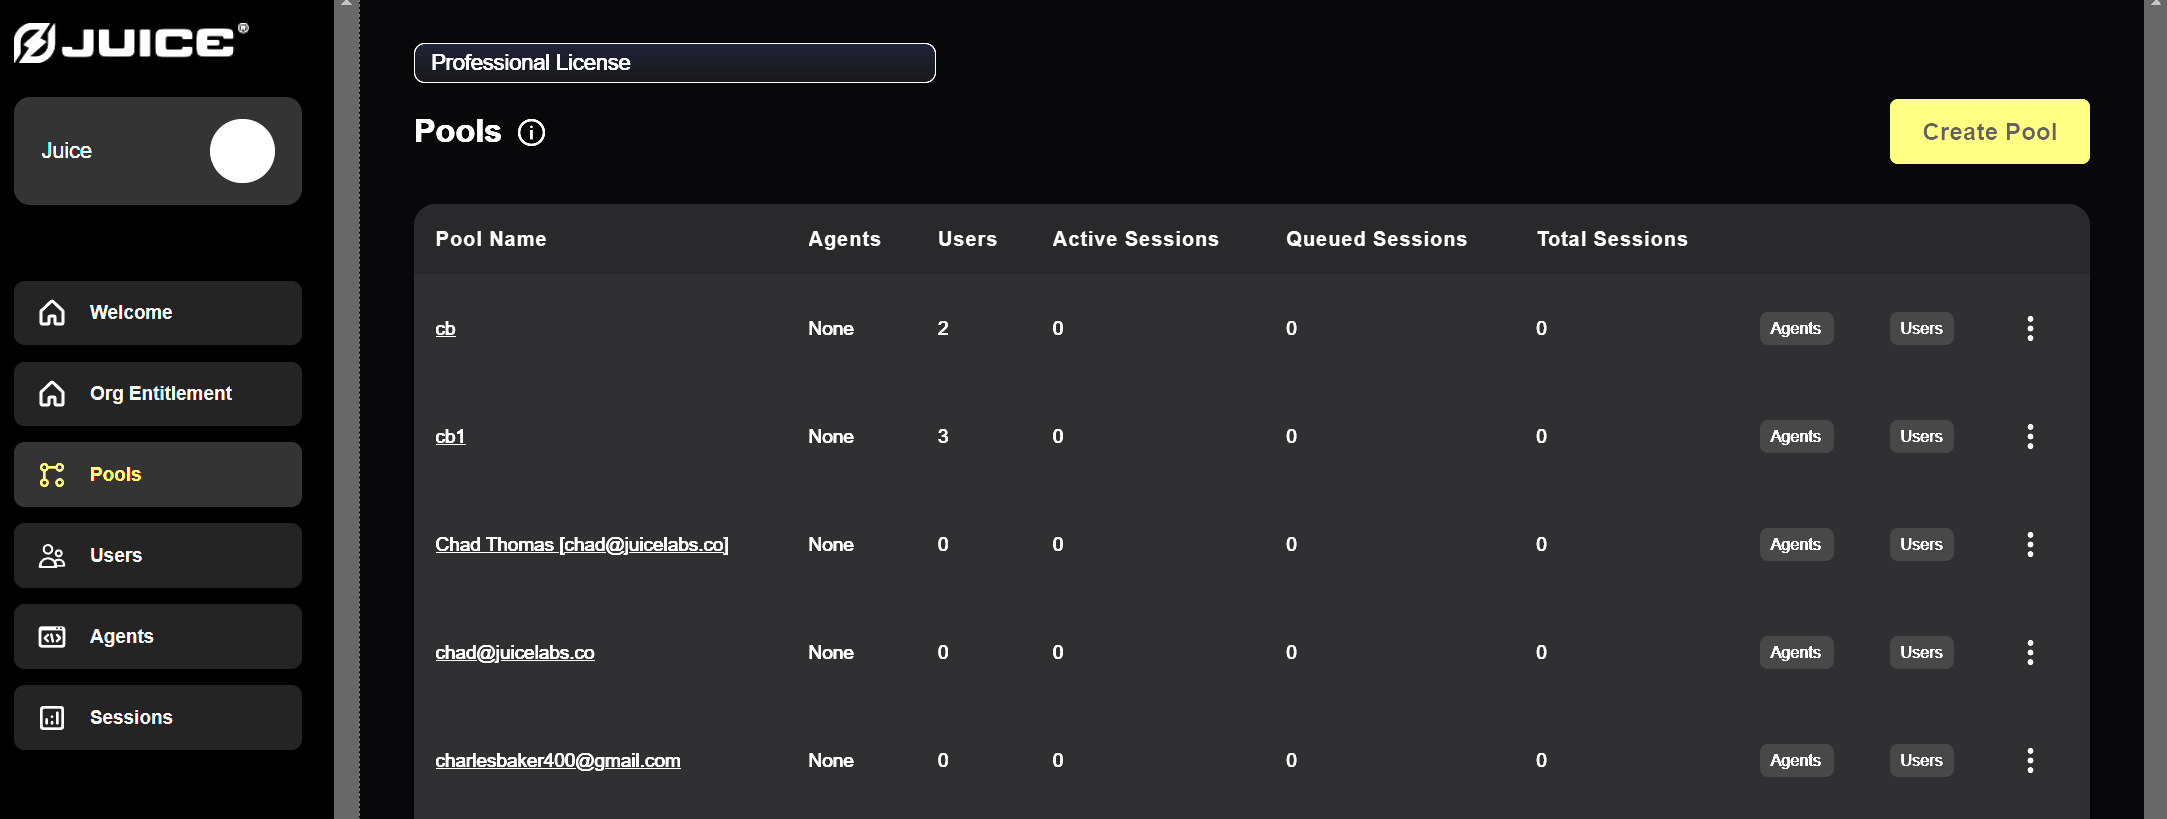Open Sessions in the sidebar
The width and height of the screenshot is (2167, 819).
pyautogui.click(x=158, y=718)
